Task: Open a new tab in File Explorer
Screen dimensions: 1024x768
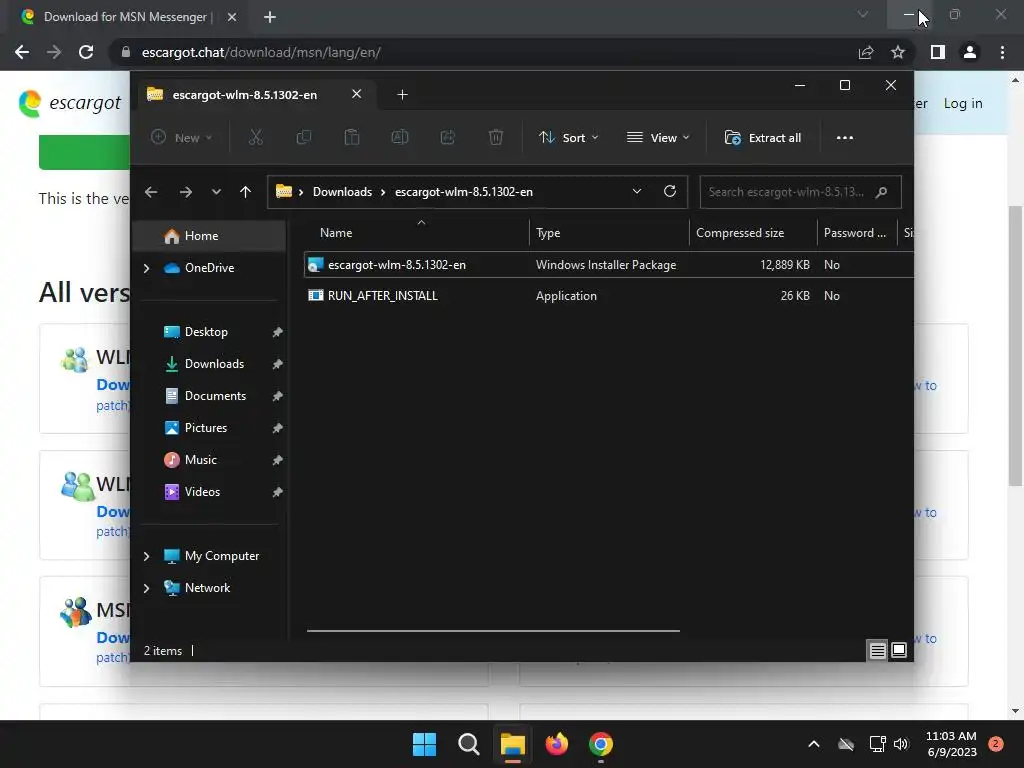Action: [x=402, y=95]
